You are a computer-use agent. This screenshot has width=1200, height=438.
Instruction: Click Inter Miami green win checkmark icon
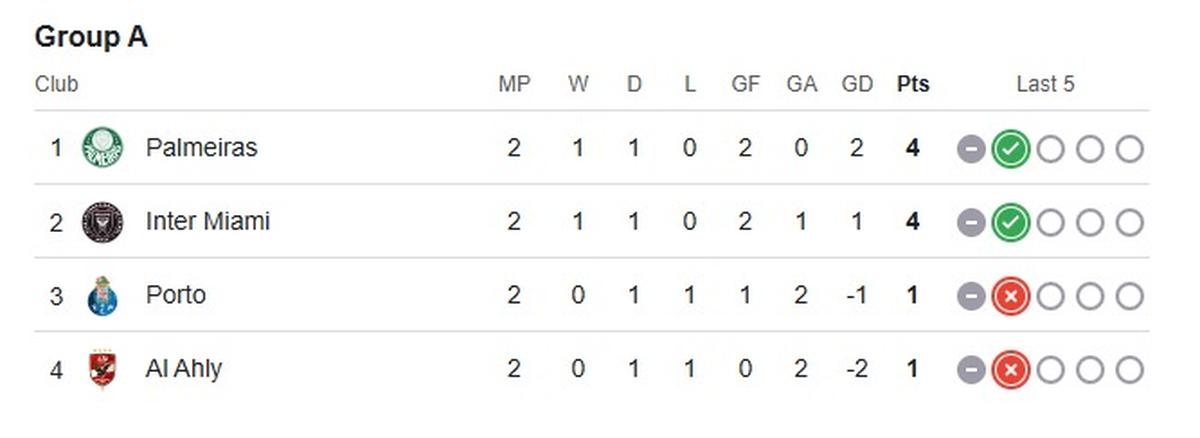(x=1011, y=223)
